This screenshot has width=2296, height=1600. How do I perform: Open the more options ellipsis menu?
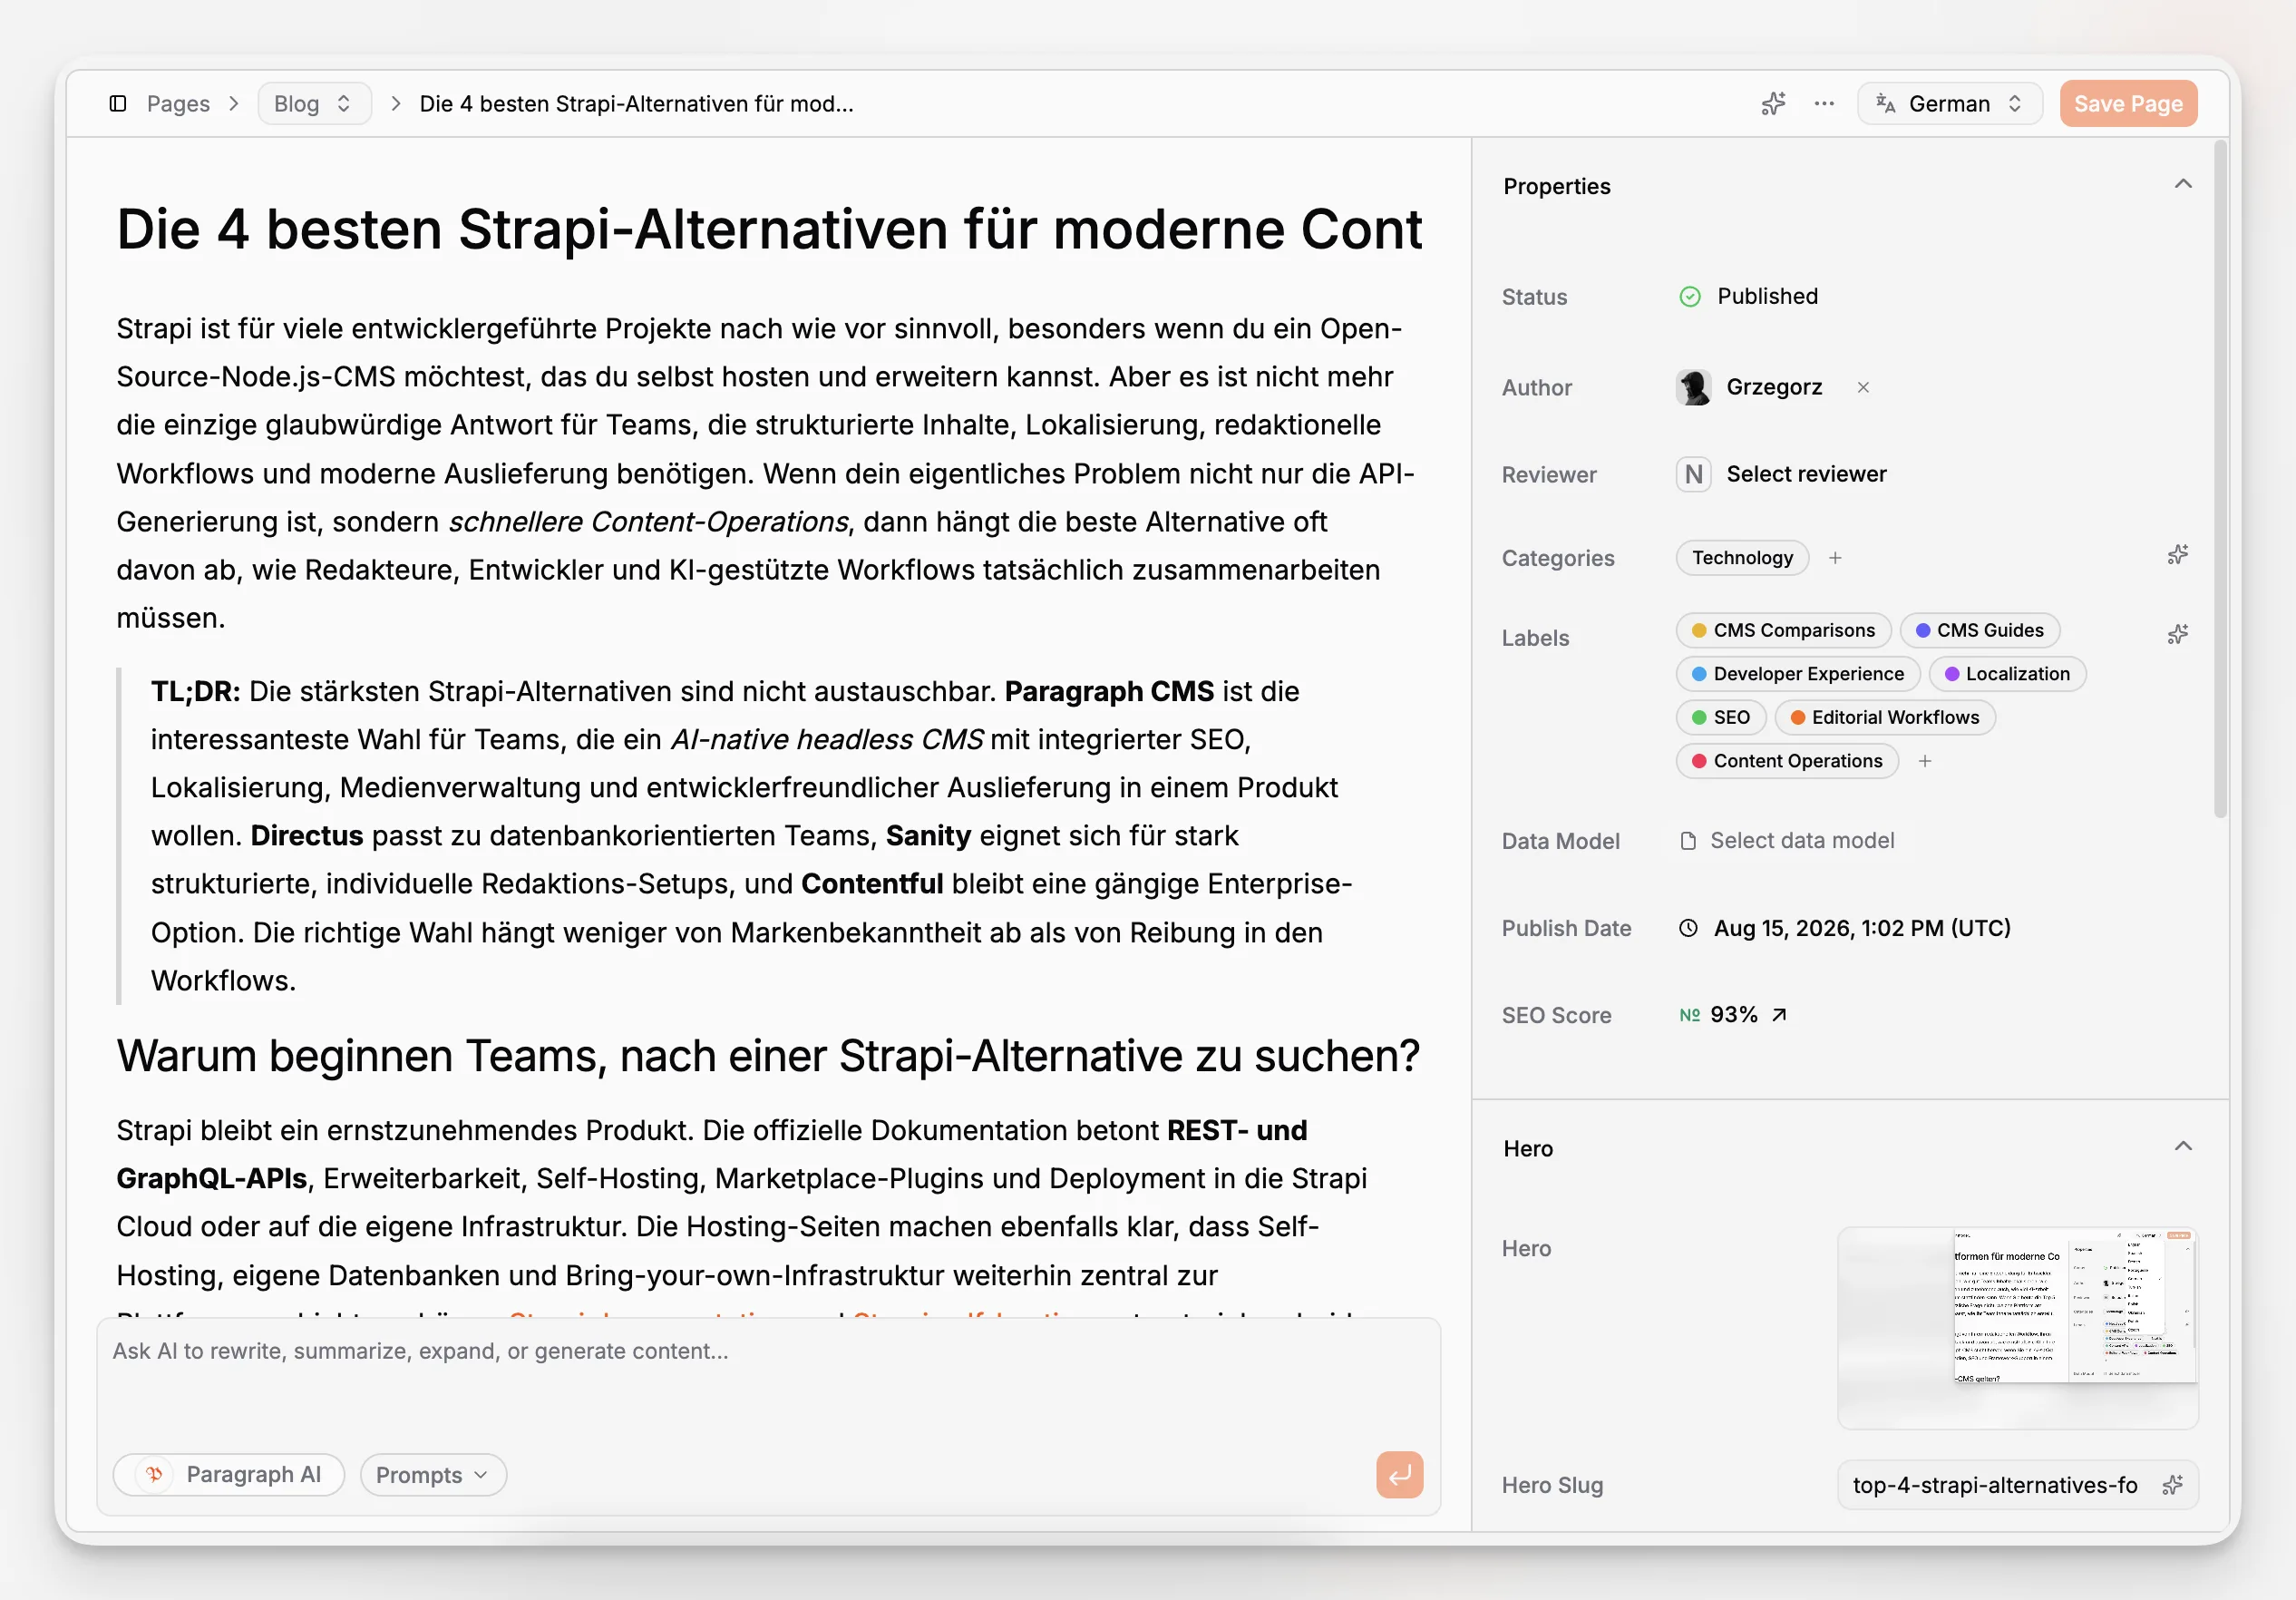[1824, 104]
